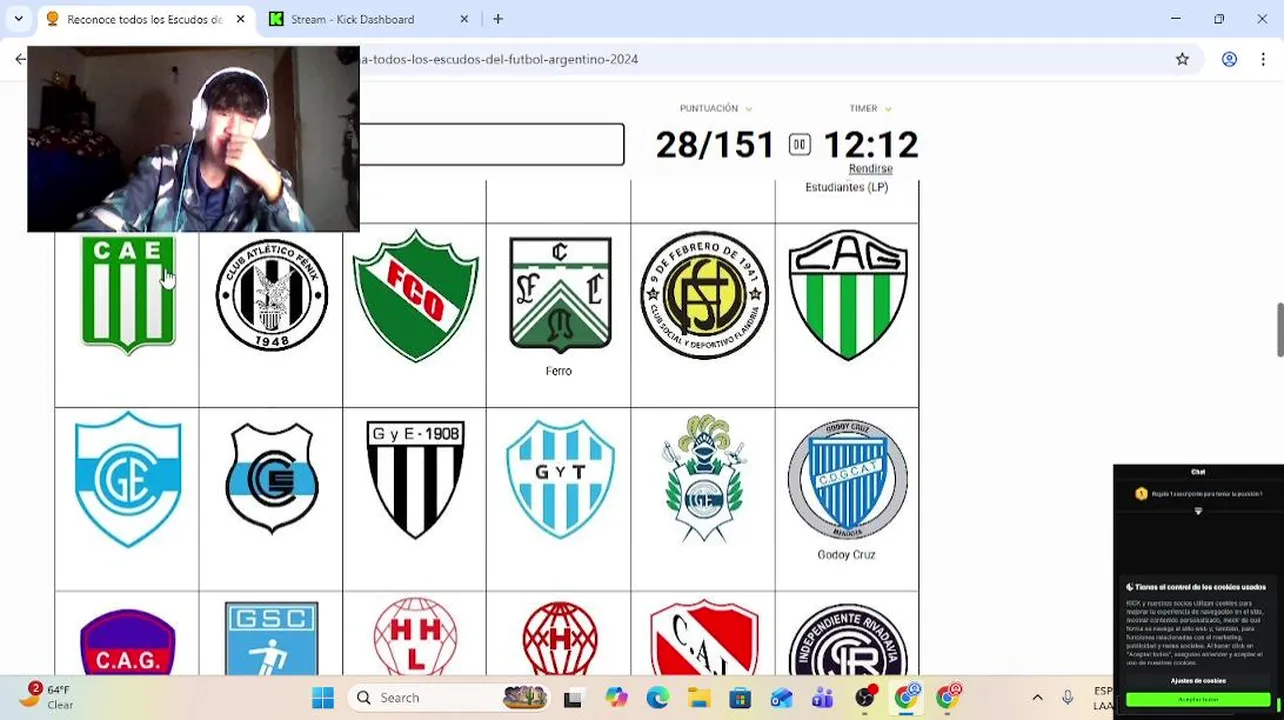The image size is (1284, 720).
Task: Close the Kick Dashboard tab
Action: click(x=464, y=19)
